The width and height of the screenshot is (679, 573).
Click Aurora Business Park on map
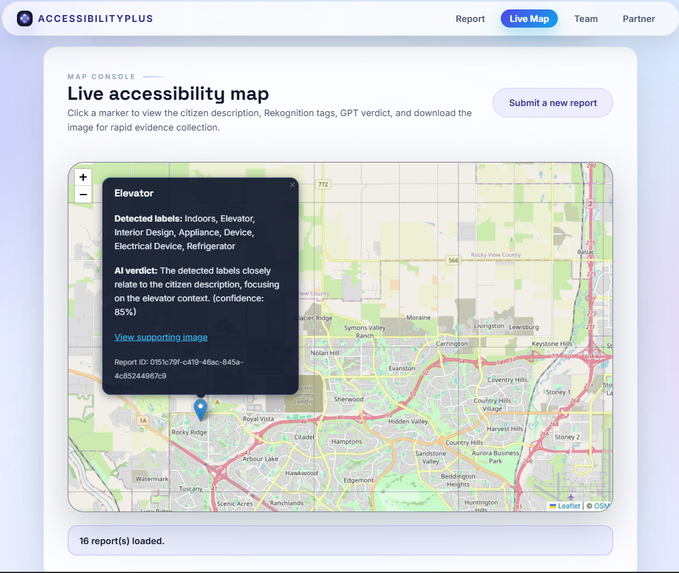pyautogui.click(x=495, y=456)
